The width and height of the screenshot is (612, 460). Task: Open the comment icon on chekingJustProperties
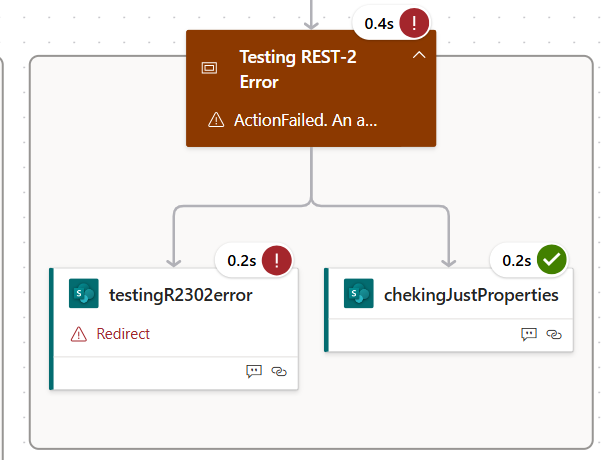pos(529,334)
